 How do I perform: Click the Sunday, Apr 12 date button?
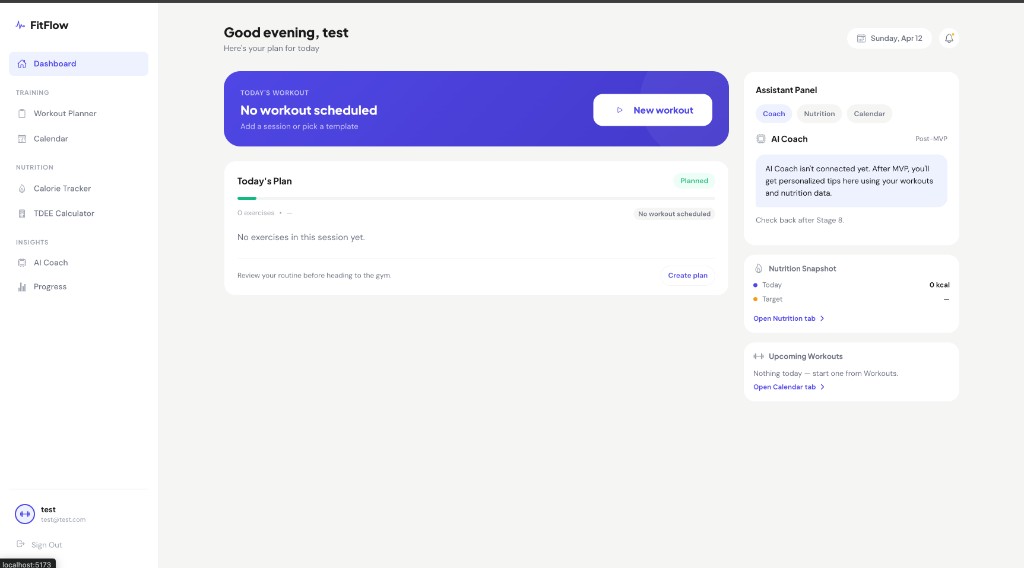tap(889, 39)
